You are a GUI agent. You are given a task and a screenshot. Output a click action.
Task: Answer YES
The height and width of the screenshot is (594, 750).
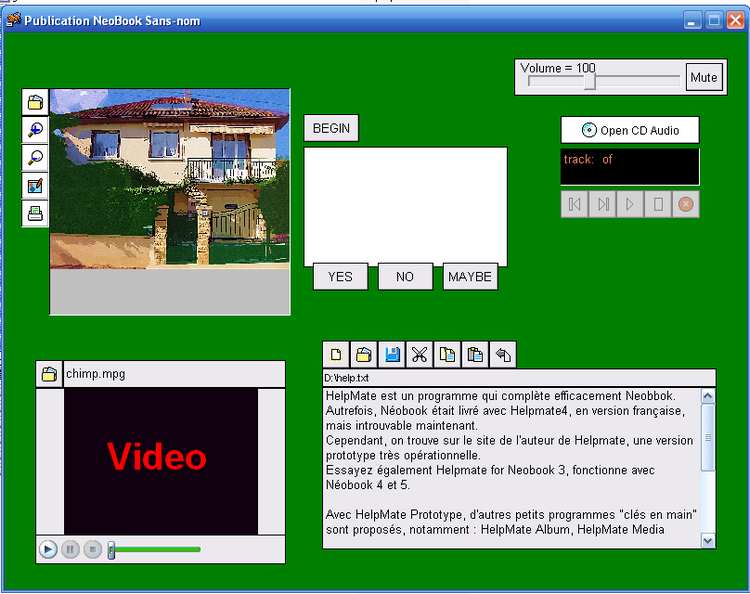pos(341,276)
